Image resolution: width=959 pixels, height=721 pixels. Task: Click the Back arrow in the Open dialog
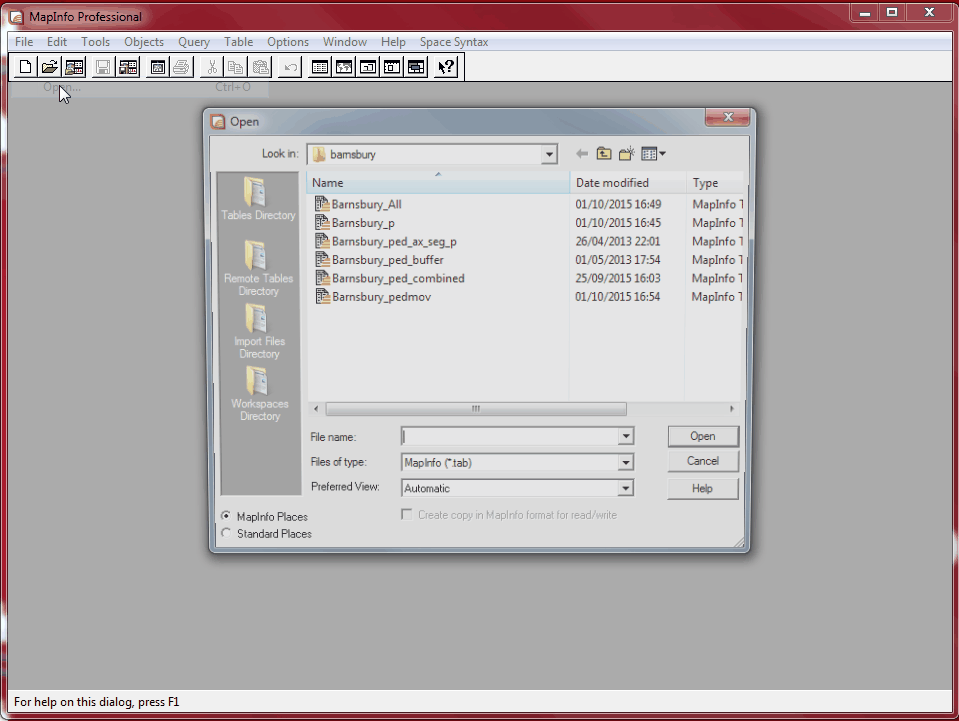tap(582, 154)
